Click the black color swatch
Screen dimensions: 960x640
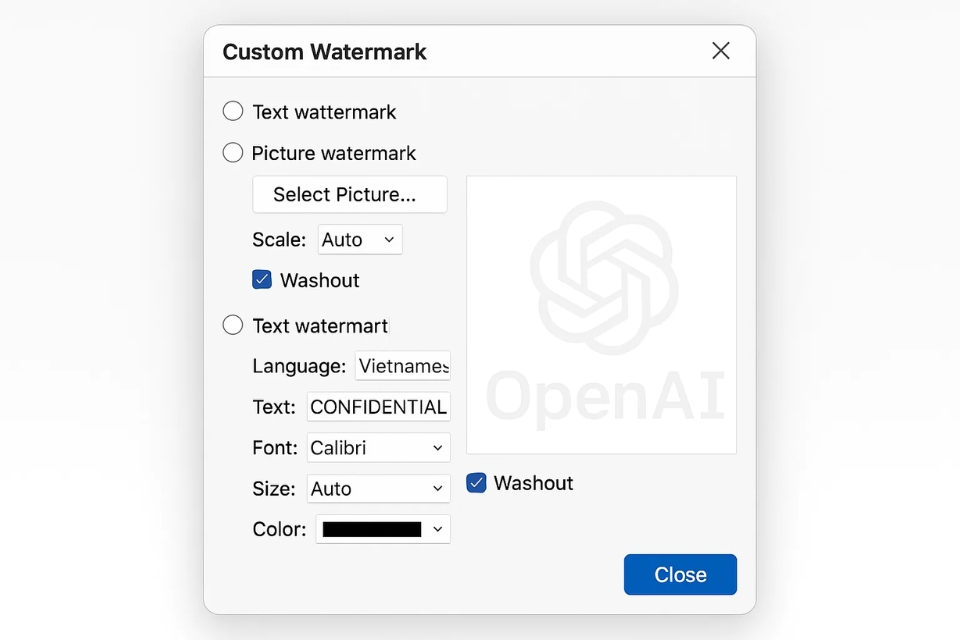(370, 529)
